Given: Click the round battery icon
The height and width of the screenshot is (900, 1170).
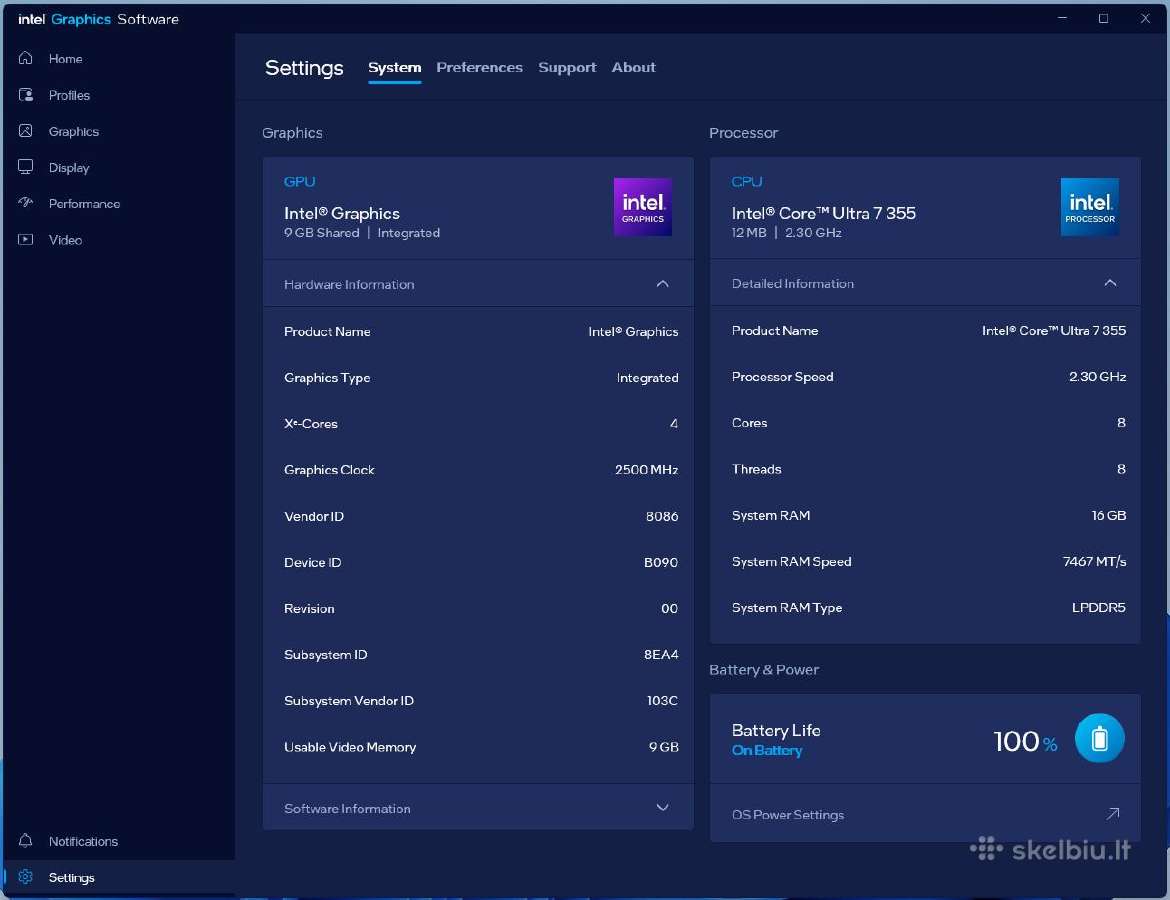Looking at the screenshot, I should coord(1099,739).
